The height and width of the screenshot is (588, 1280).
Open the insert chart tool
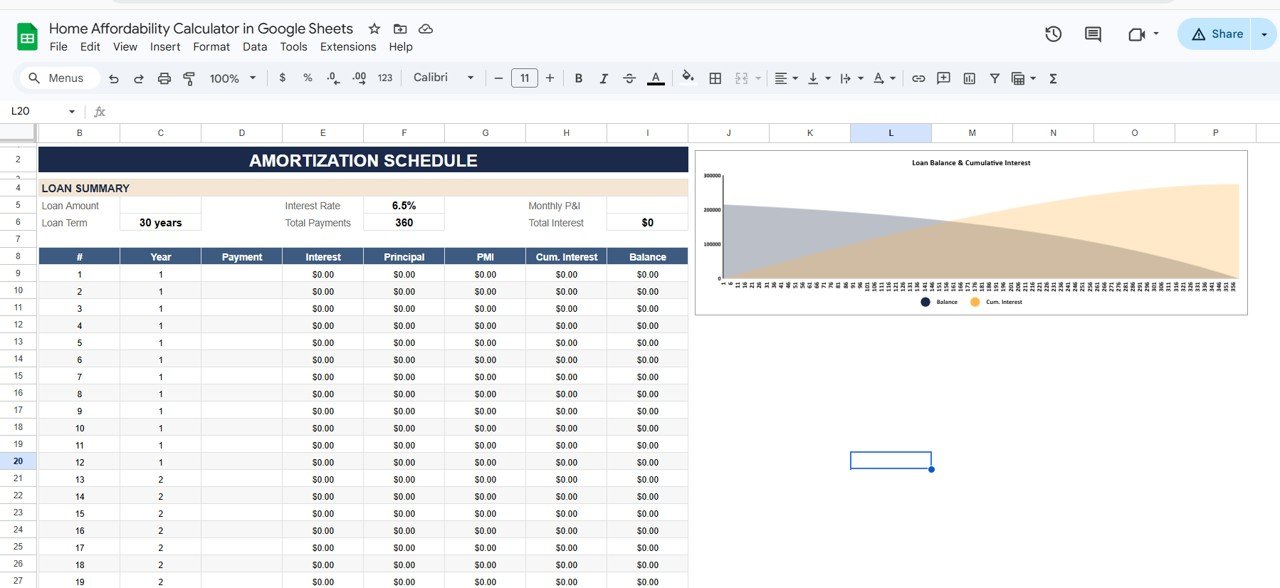[968, 78]
